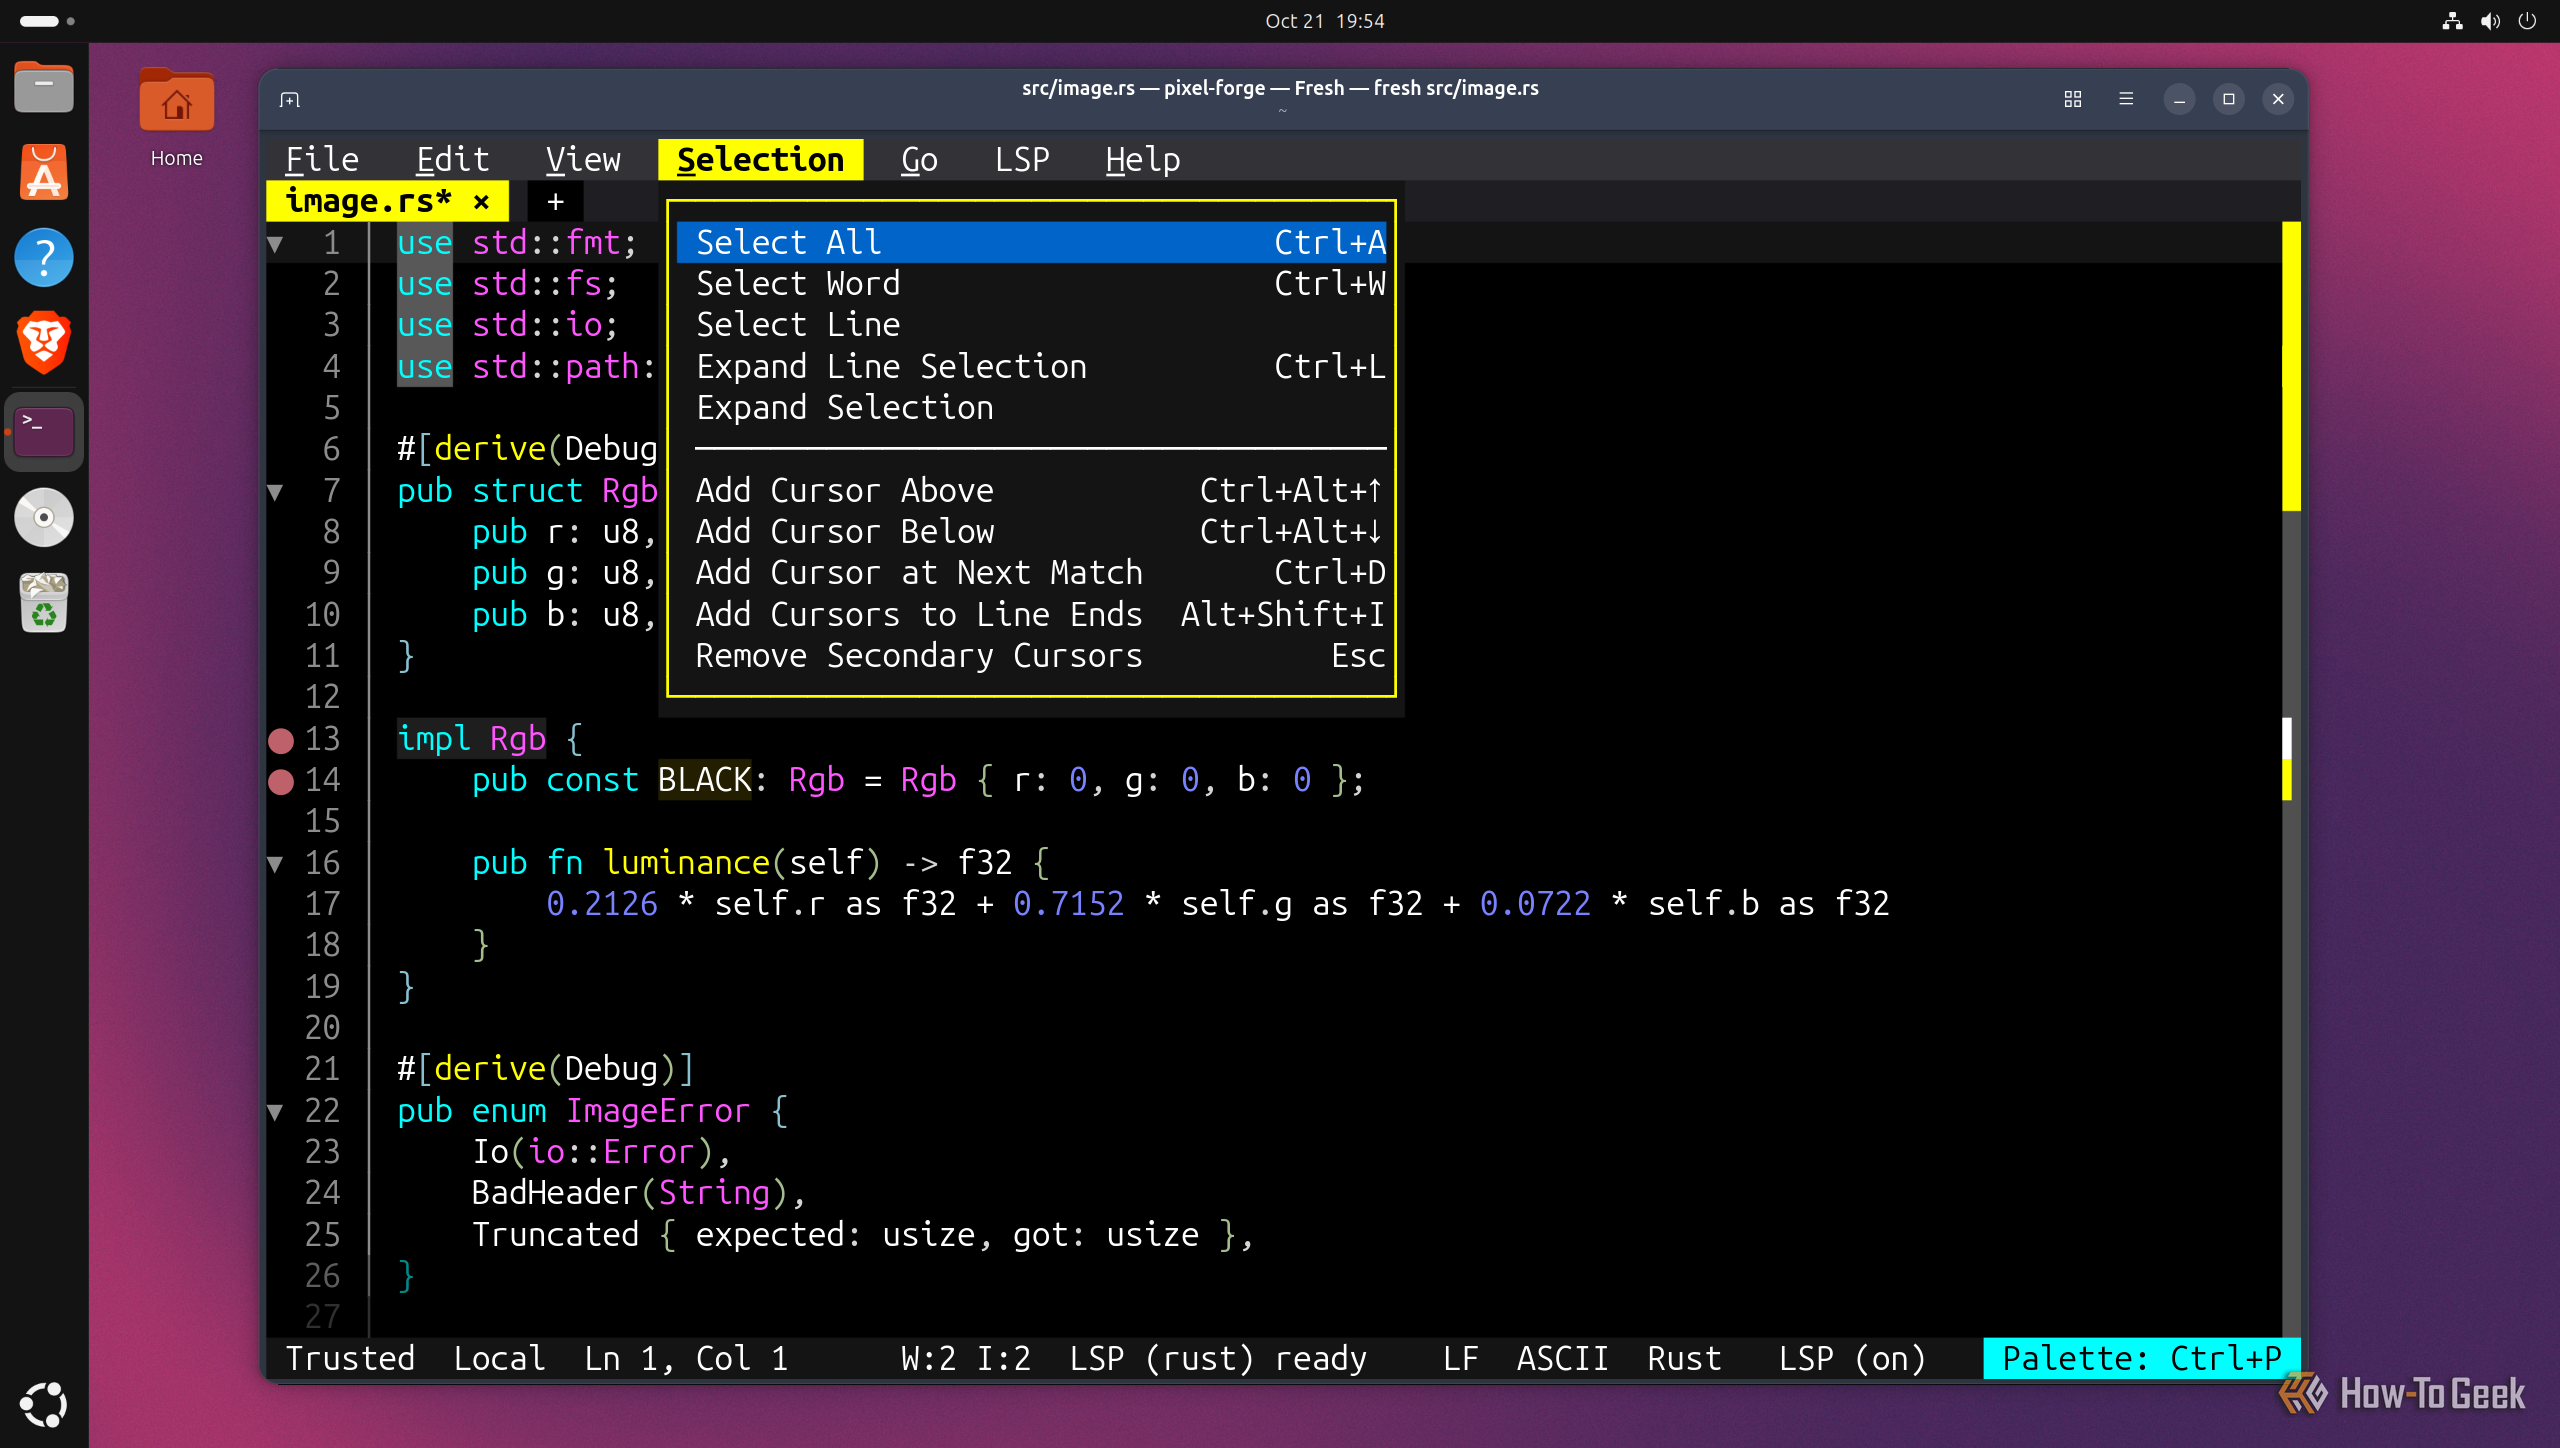The height and width of the screenshot is (1448, 2560).
Task: Toggle the breakpoint on line 14
Action: (x=281, y=781)
